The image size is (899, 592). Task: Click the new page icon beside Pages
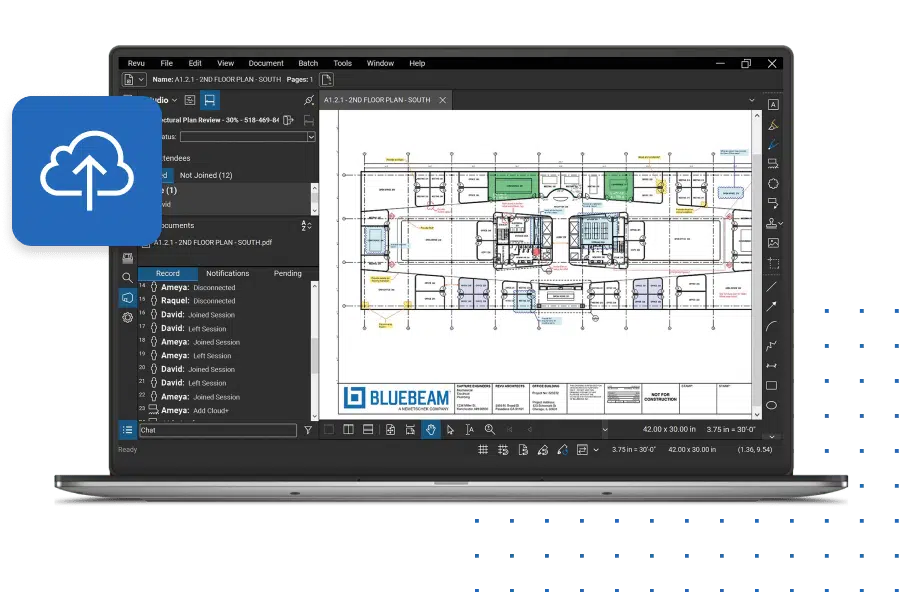point(326,80)
